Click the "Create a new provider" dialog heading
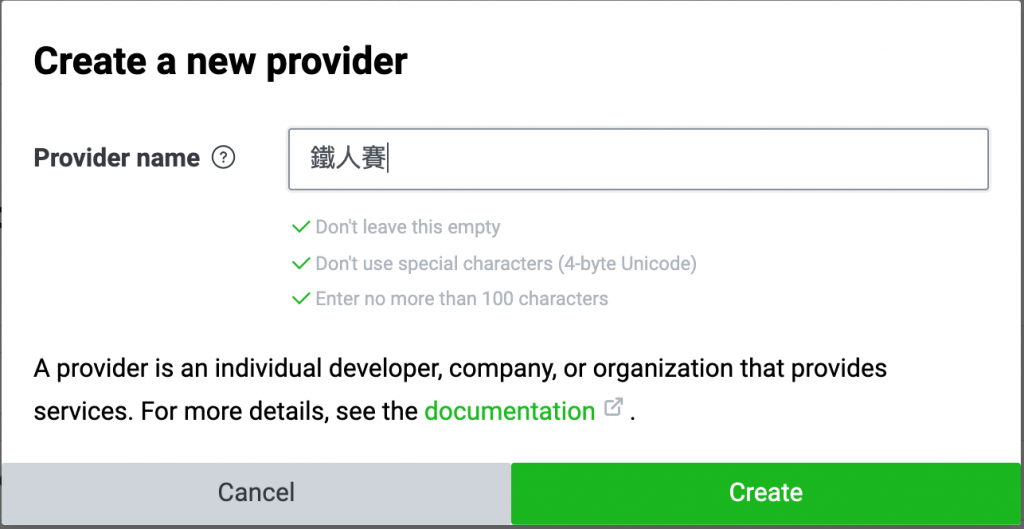The image size is (1024, 529). (x=221, y=62)
